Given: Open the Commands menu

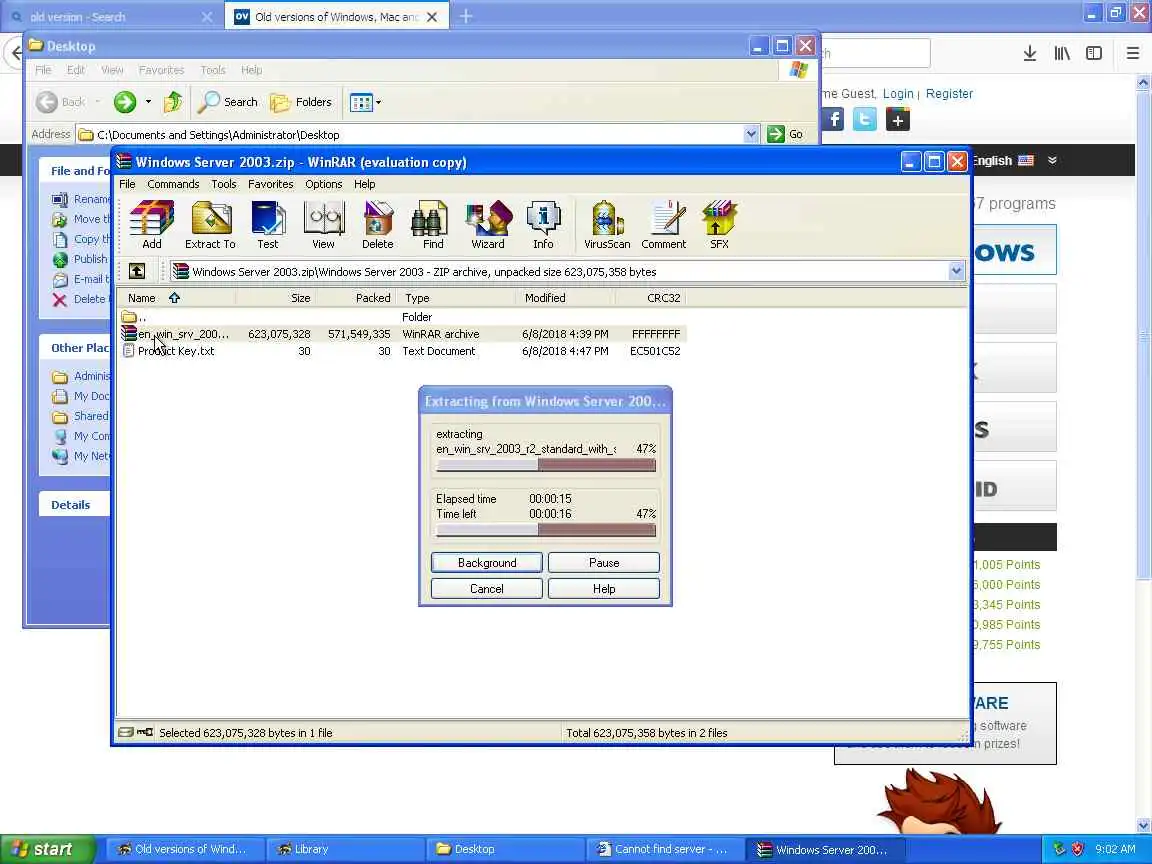Looking at the screenshot, I should pos(173,184).
